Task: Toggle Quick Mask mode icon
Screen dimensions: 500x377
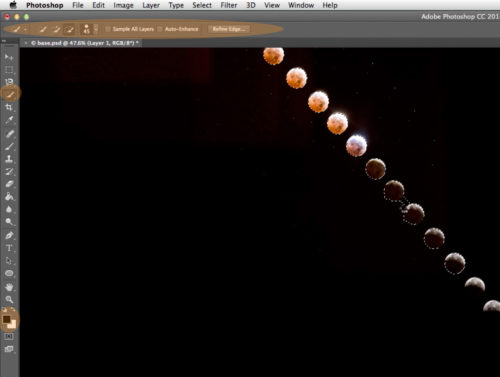Action: tap(9, 336)
